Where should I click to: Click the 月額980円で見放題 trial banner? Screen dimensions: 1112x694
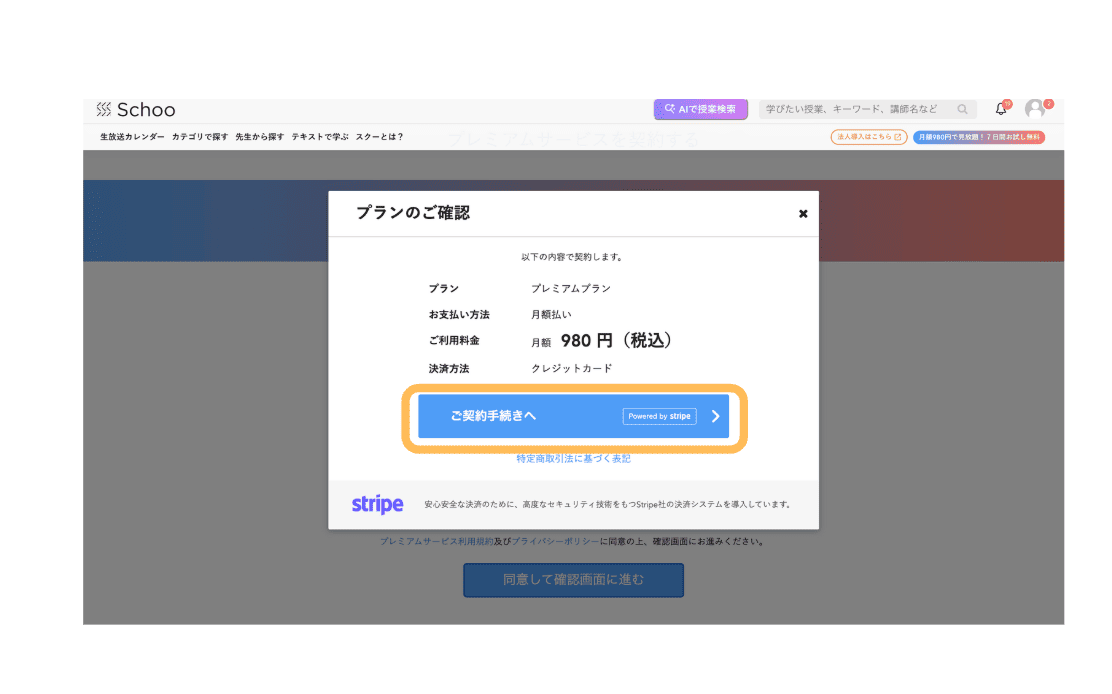tap(979, 137)
